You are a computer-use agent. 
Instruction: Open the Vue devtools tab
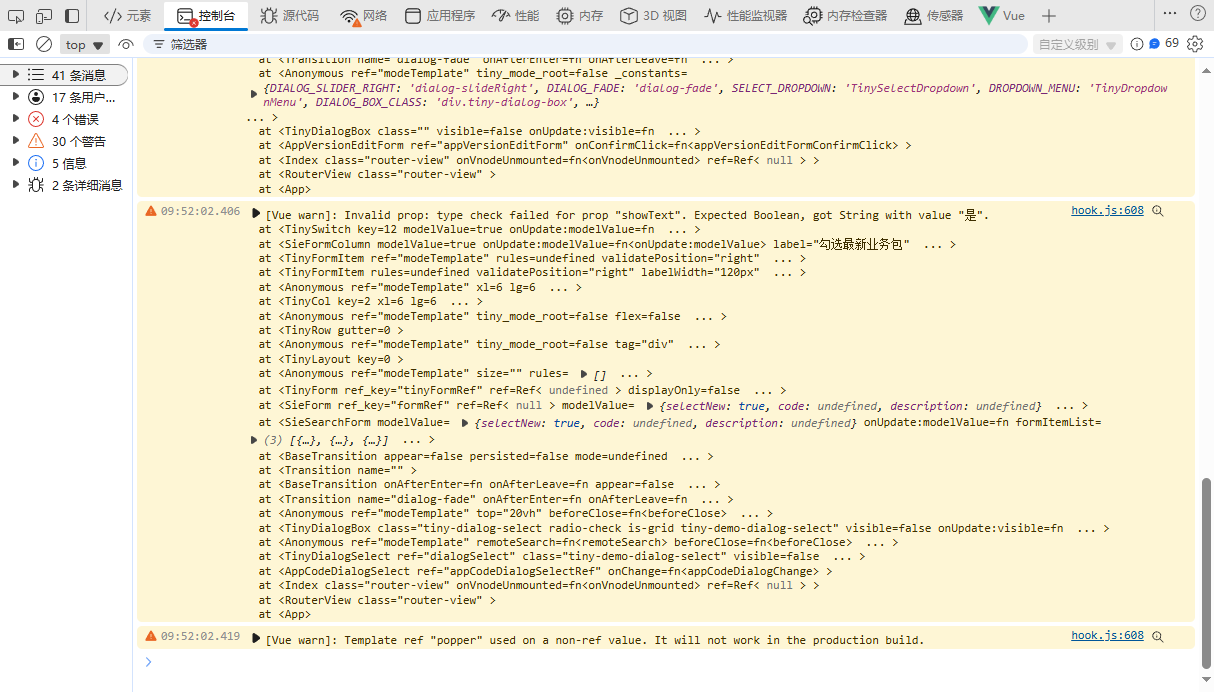point(1002,16)
